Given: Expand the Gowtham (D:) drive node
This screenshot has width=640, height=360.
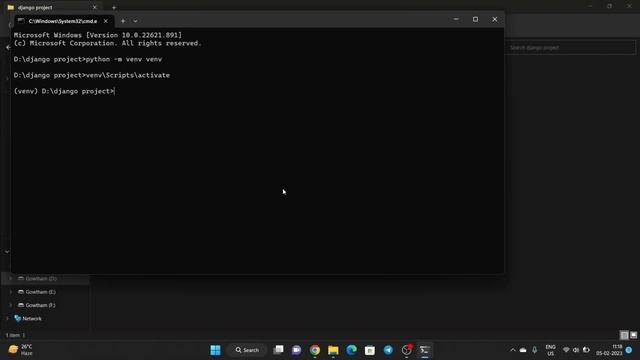Looking at the screenshot, I should click(11, 278).
